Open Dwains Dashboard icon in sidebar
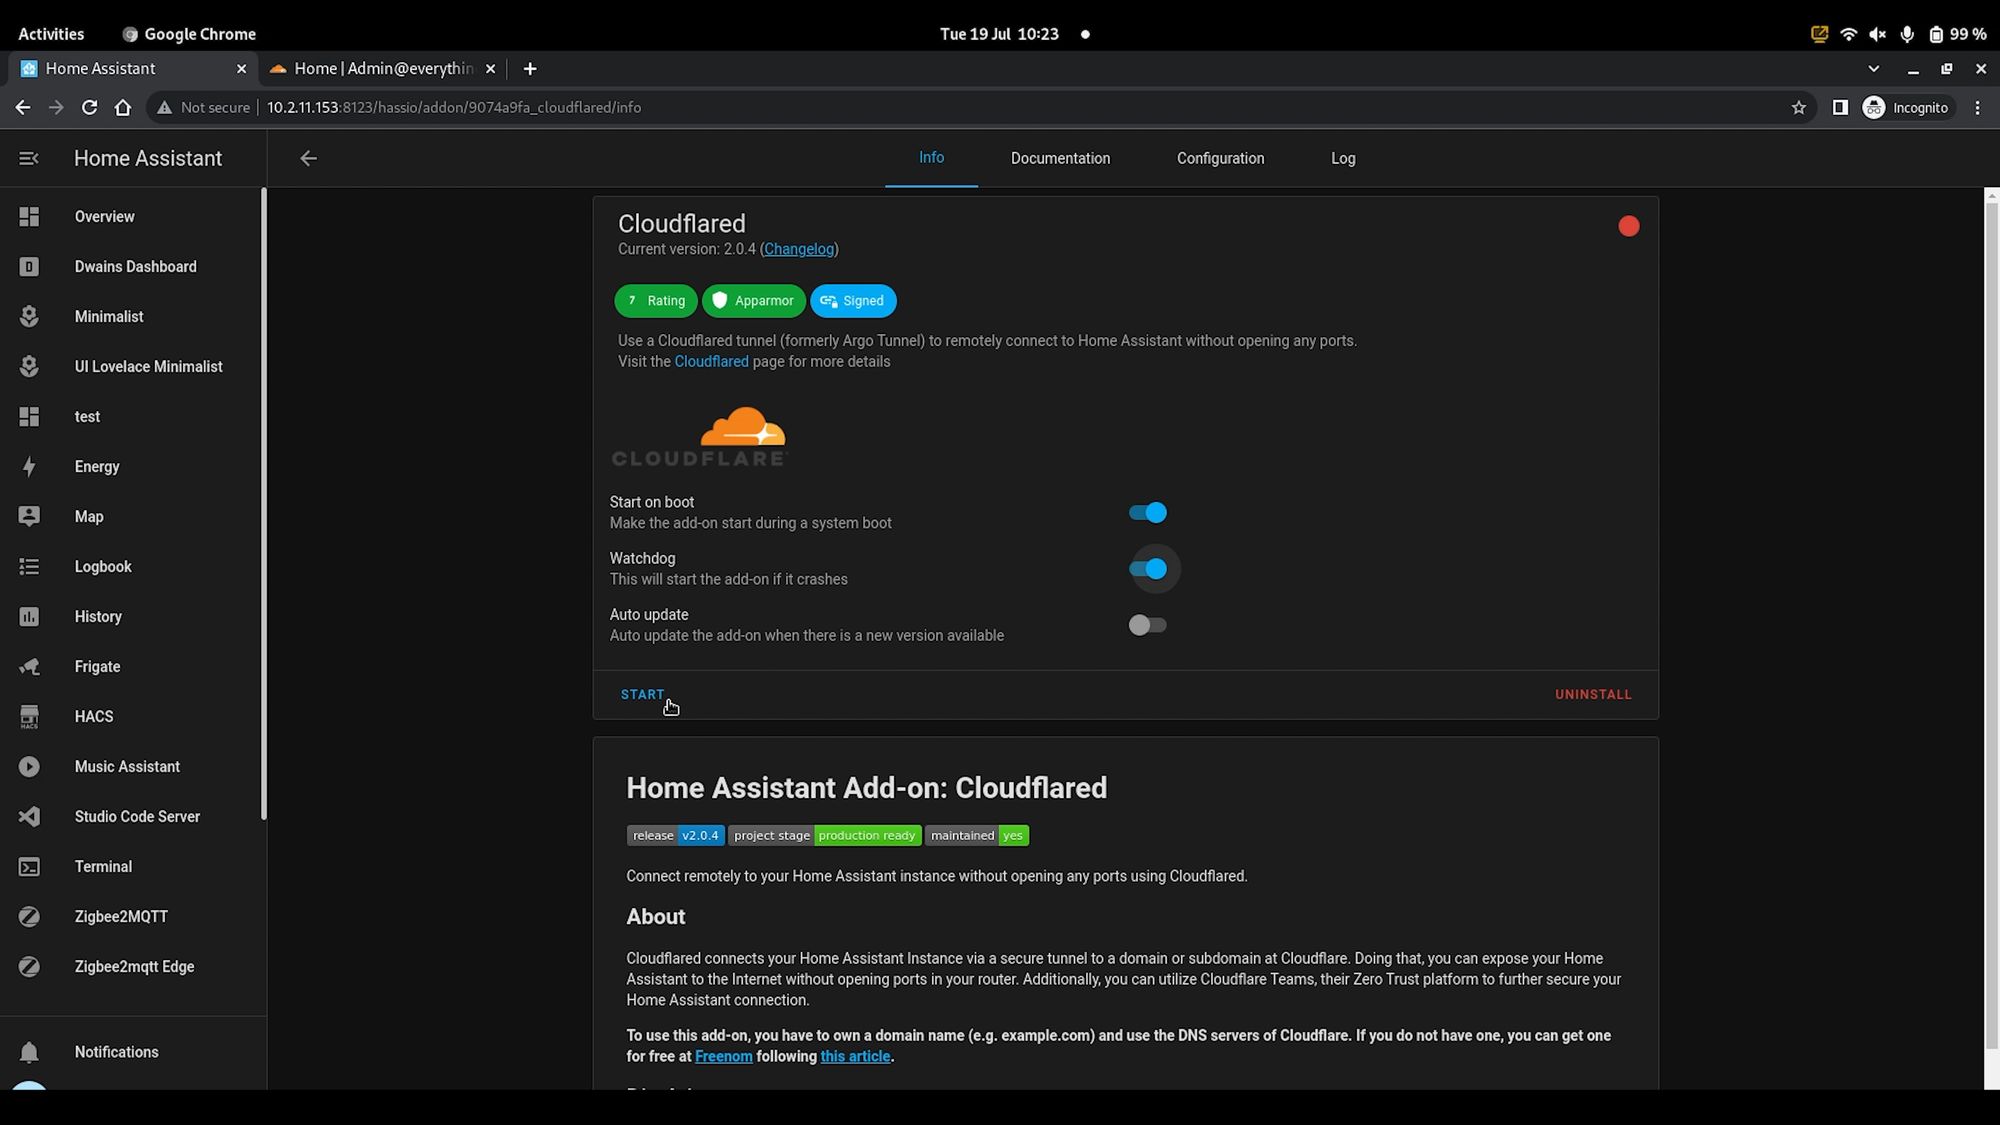The image size is (2000, 1125). pos(29,267)
